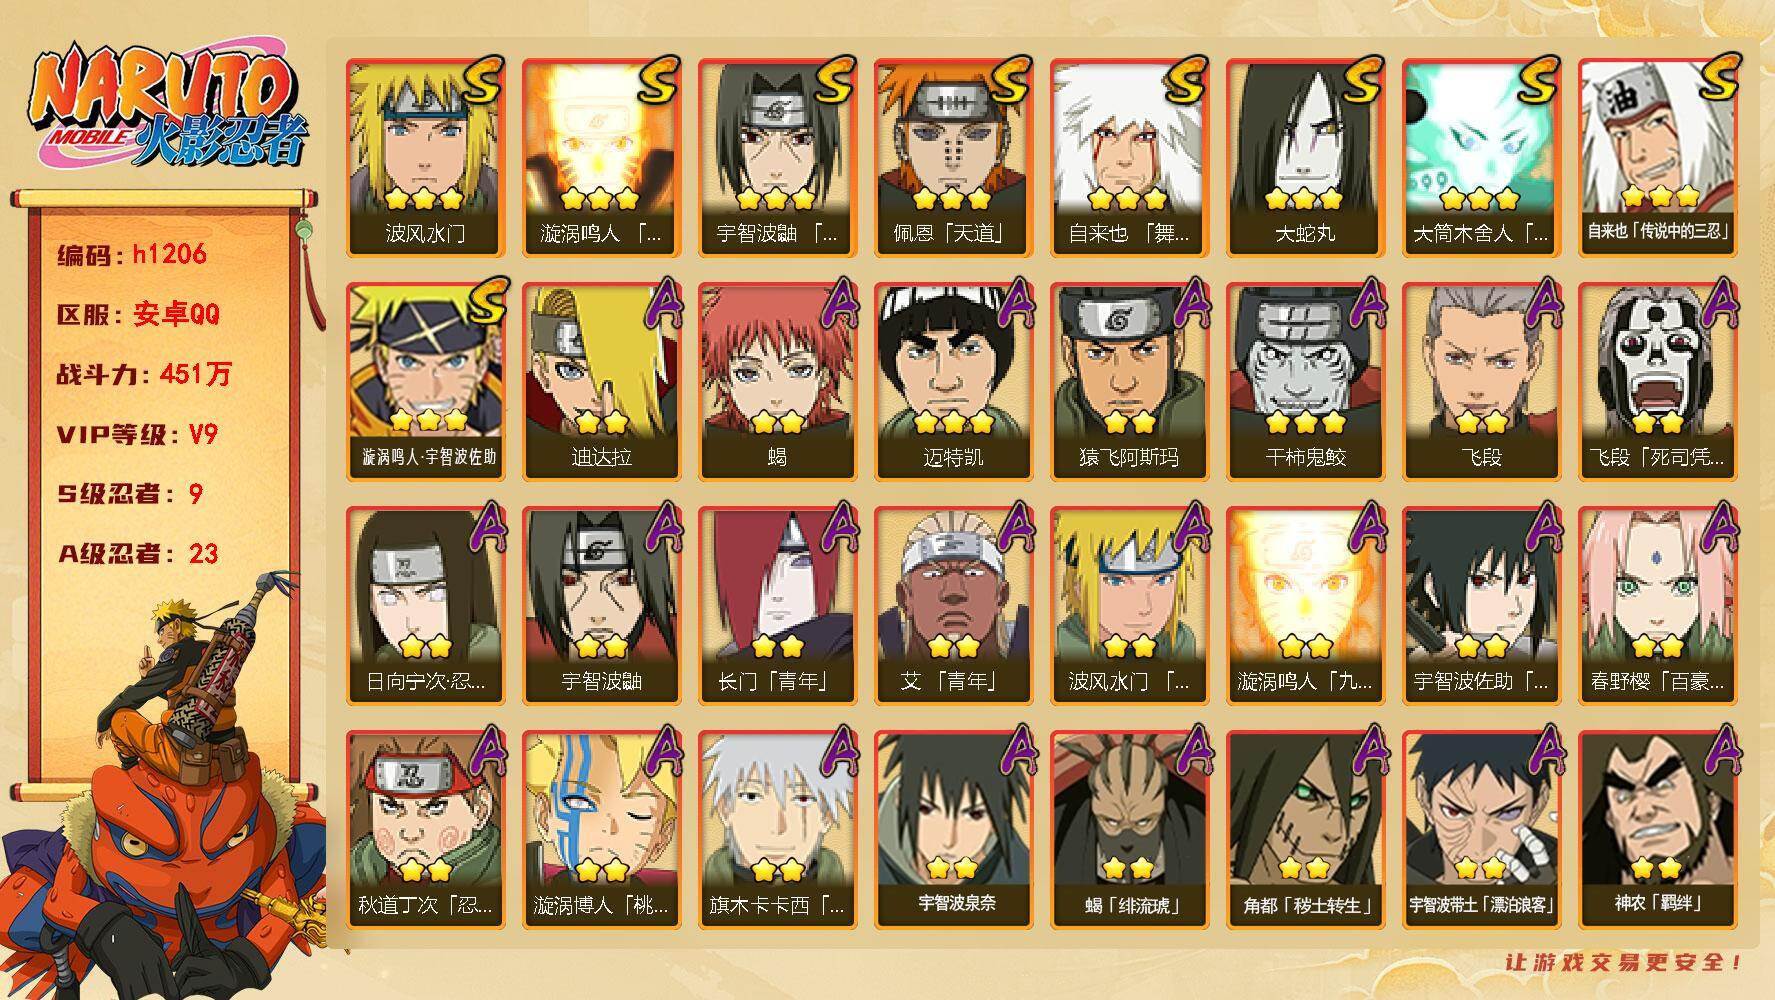This screenshot has width=1775, height=1000.
Task: Select the 飞段 A-rank ninja card
Action: [1482, 382]
